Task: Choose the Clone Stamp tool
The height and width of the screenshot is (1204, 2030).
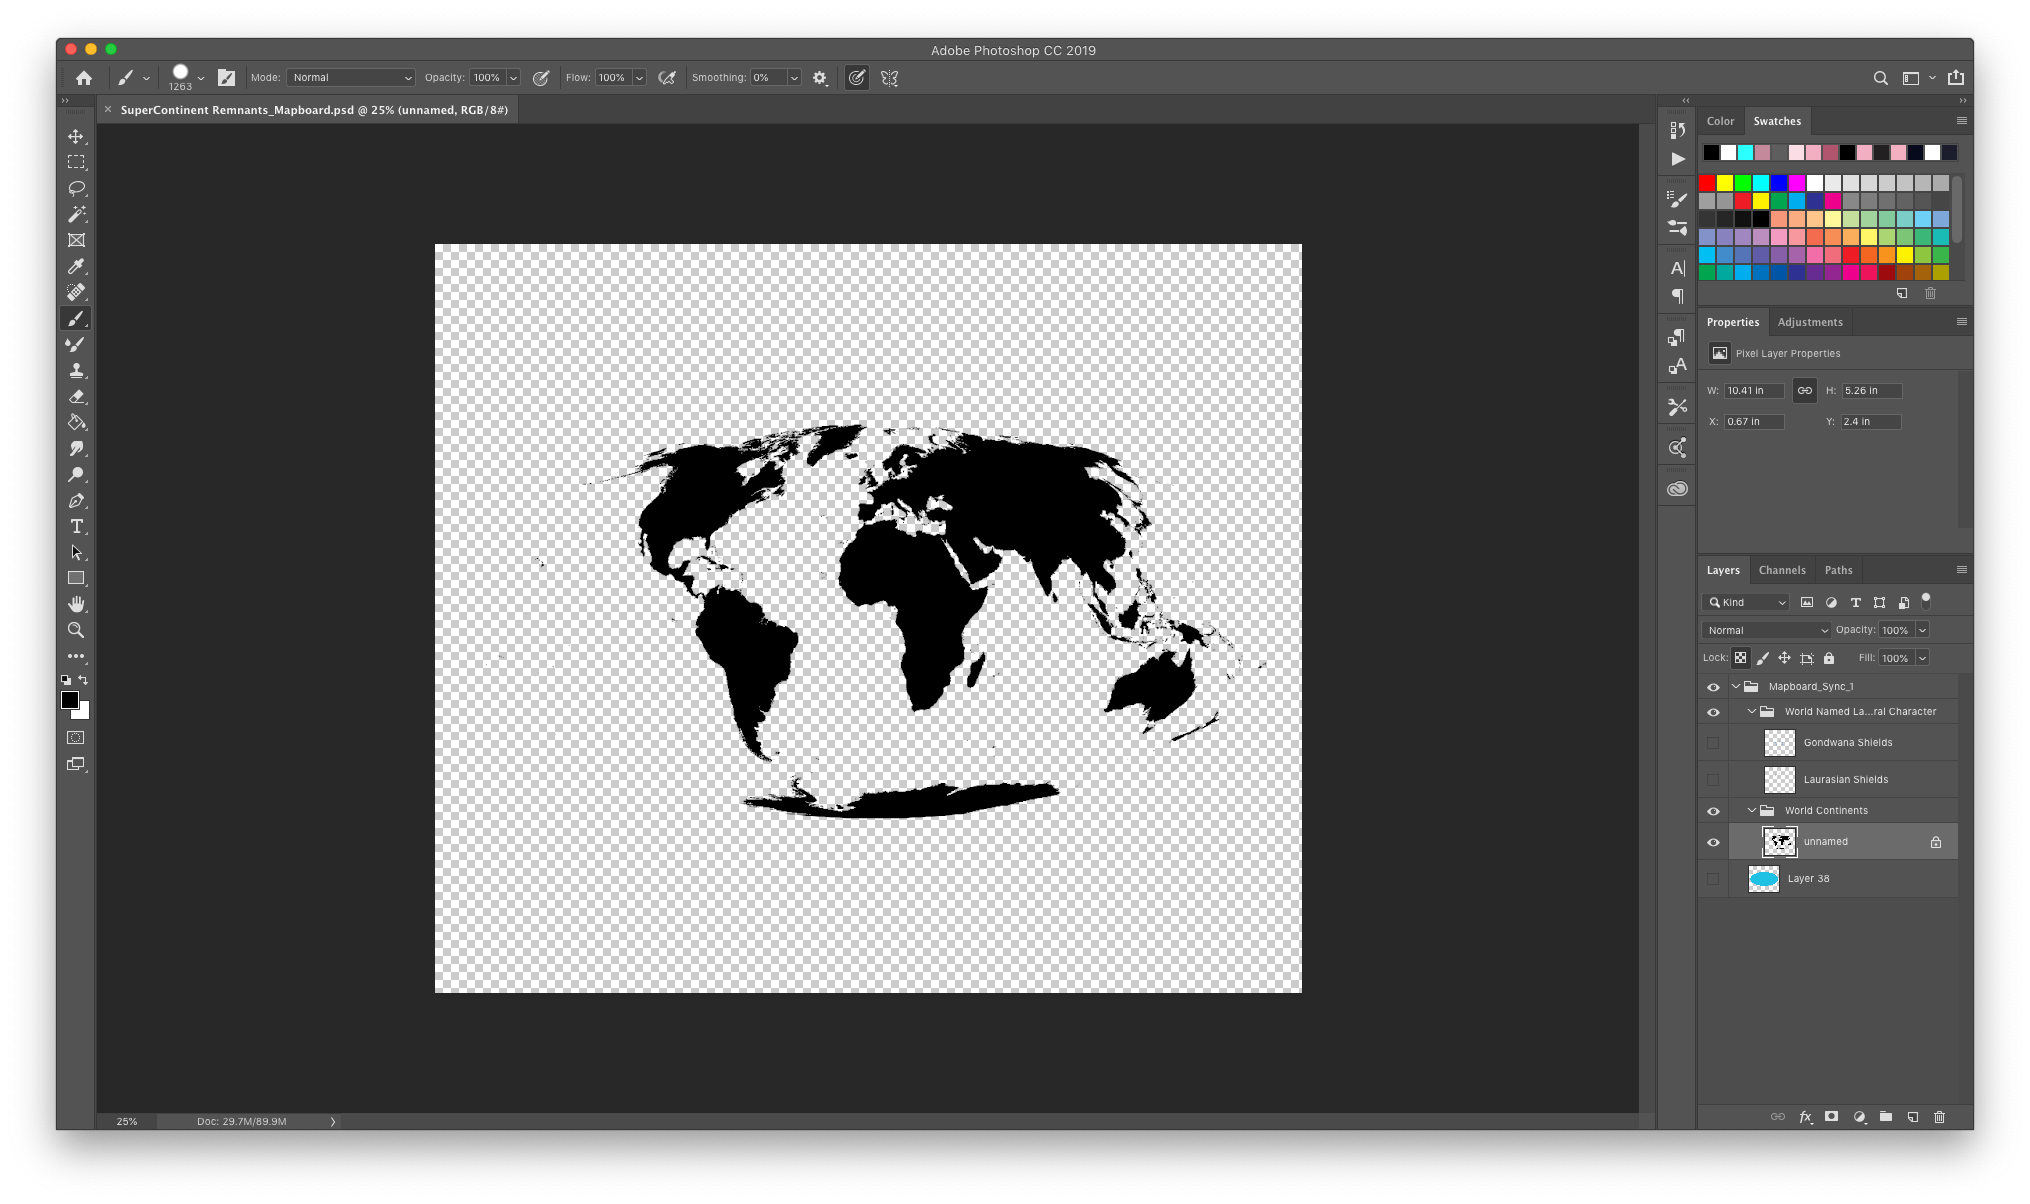Action: 76,370
